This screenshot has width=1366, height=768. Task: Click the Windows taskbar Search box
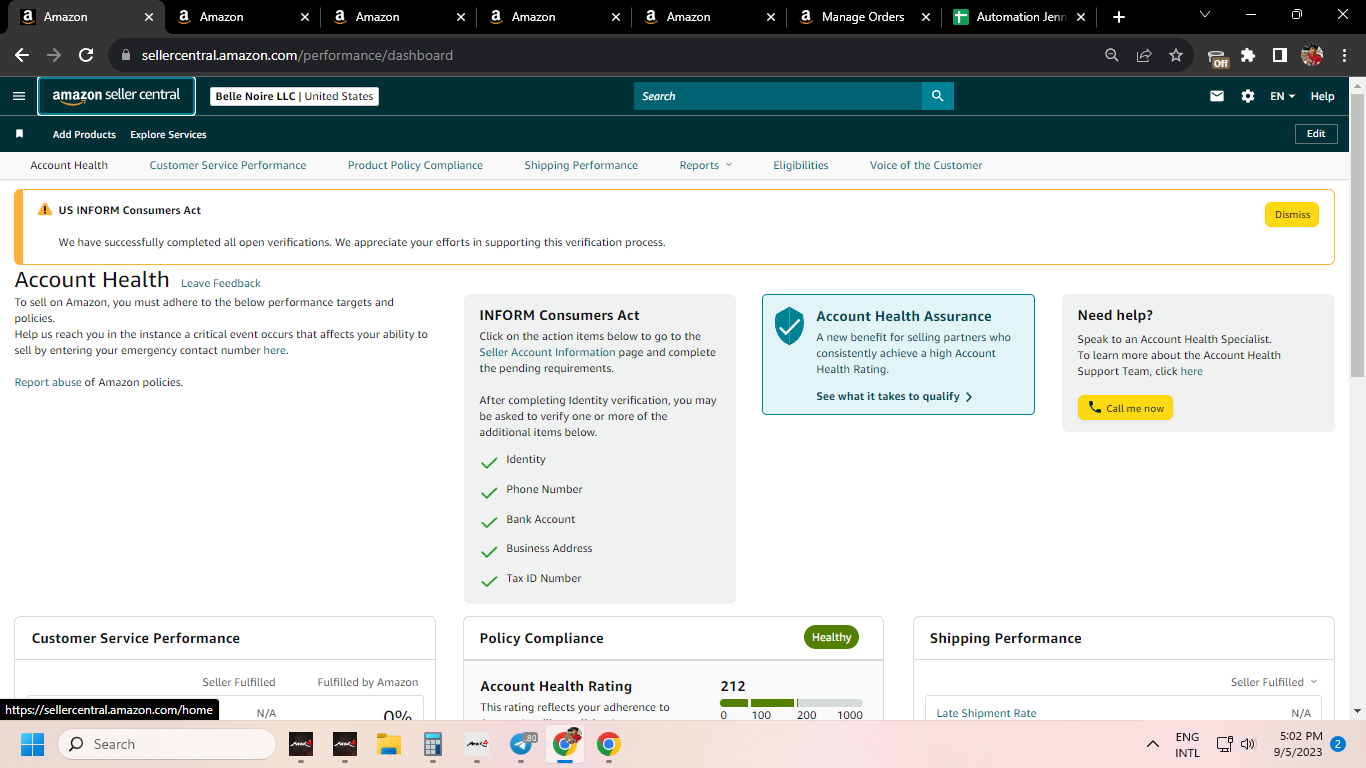coord(166,744)
